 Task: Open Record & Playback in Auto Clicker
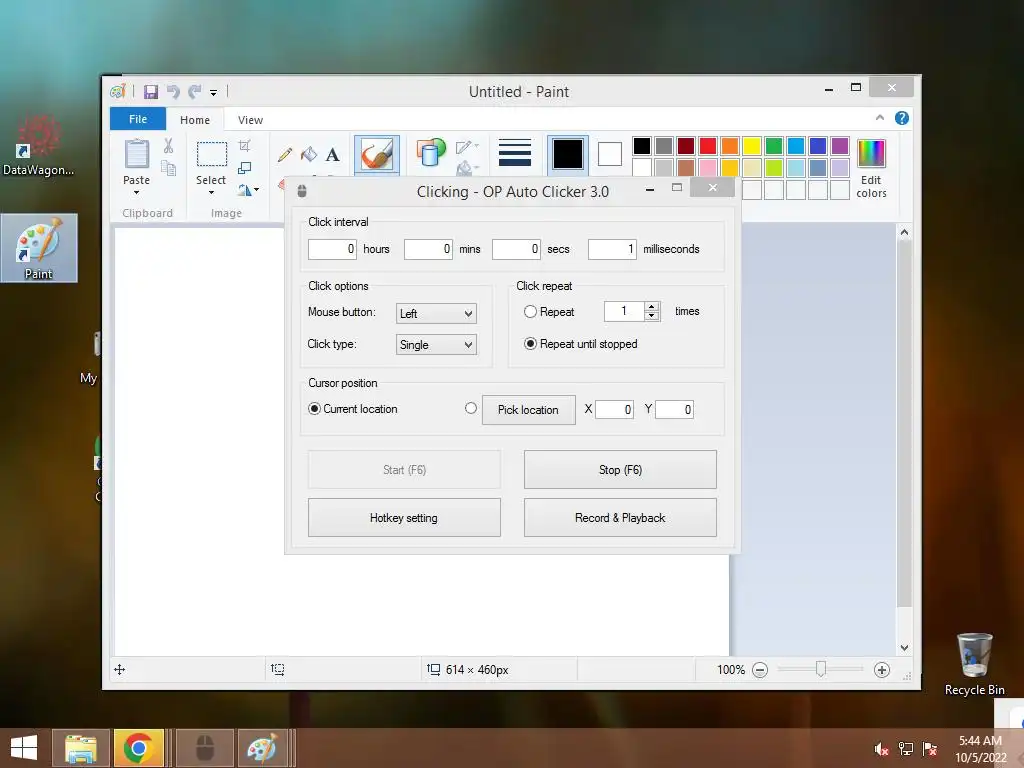[x=620, y=518]
